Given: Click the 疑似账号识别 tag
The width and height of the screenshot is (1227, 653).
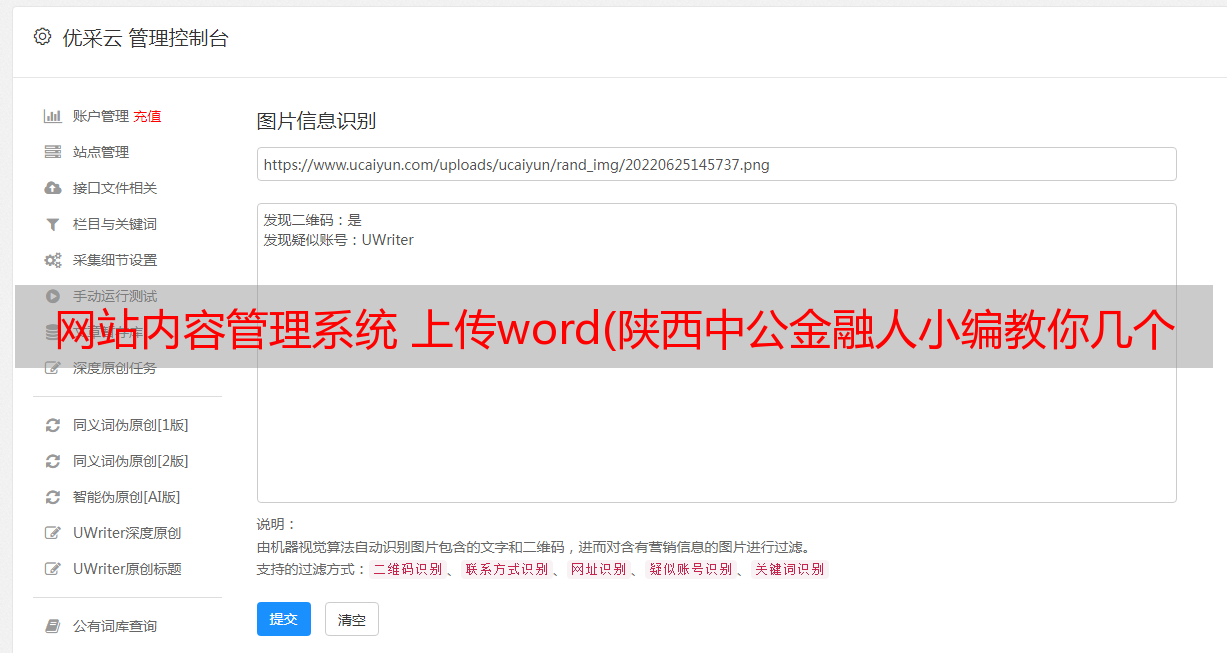Looking at the screenshot, I should pos(691,569).
